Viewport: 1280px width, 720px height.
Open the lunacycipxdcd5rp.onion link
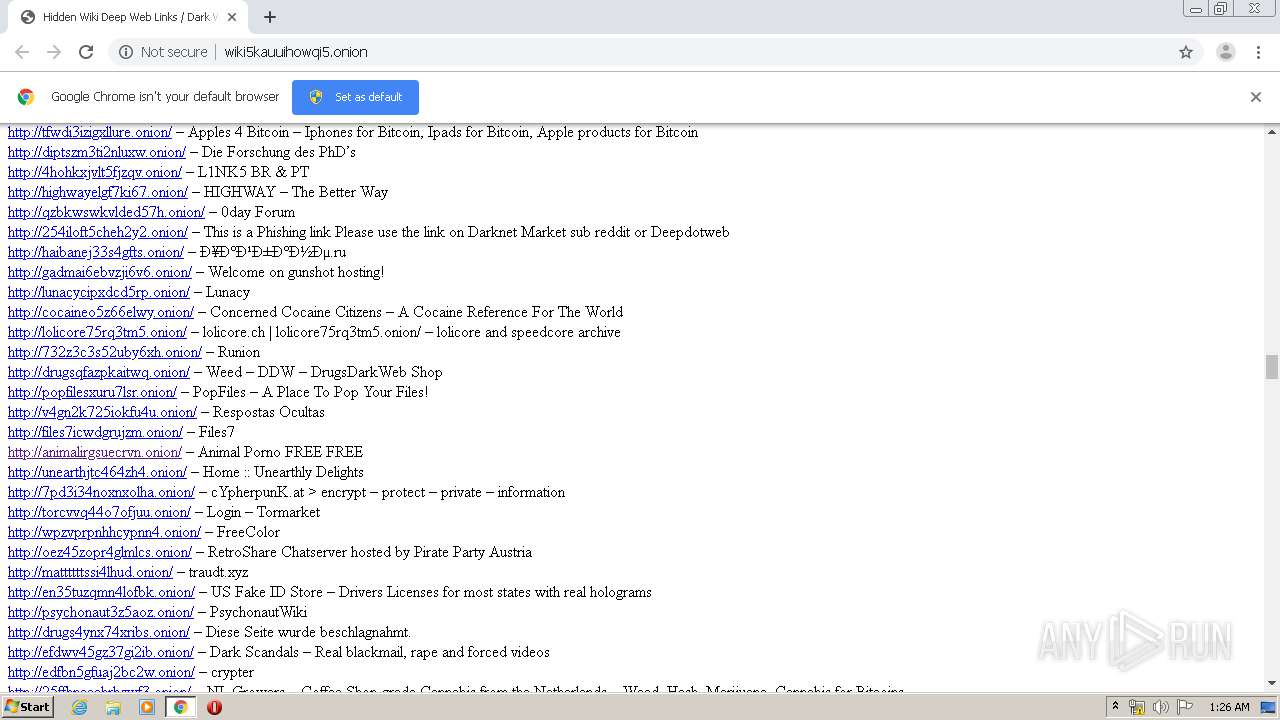coord(99,292)
